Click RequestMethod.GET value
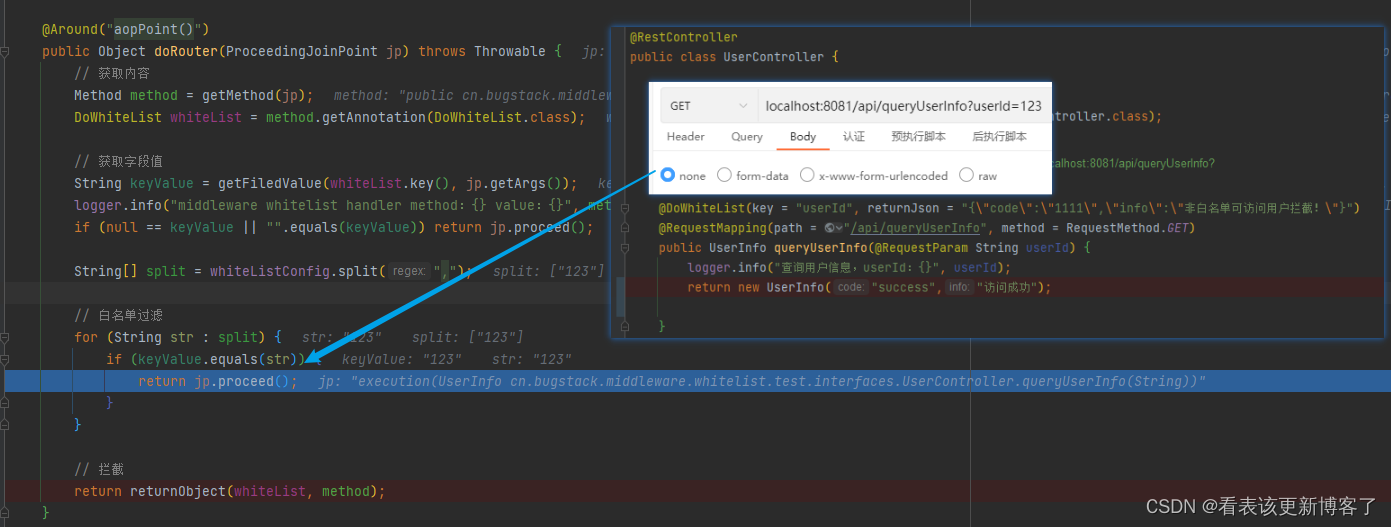Viewport: 1391px width, 527px height. [1129, 228]
